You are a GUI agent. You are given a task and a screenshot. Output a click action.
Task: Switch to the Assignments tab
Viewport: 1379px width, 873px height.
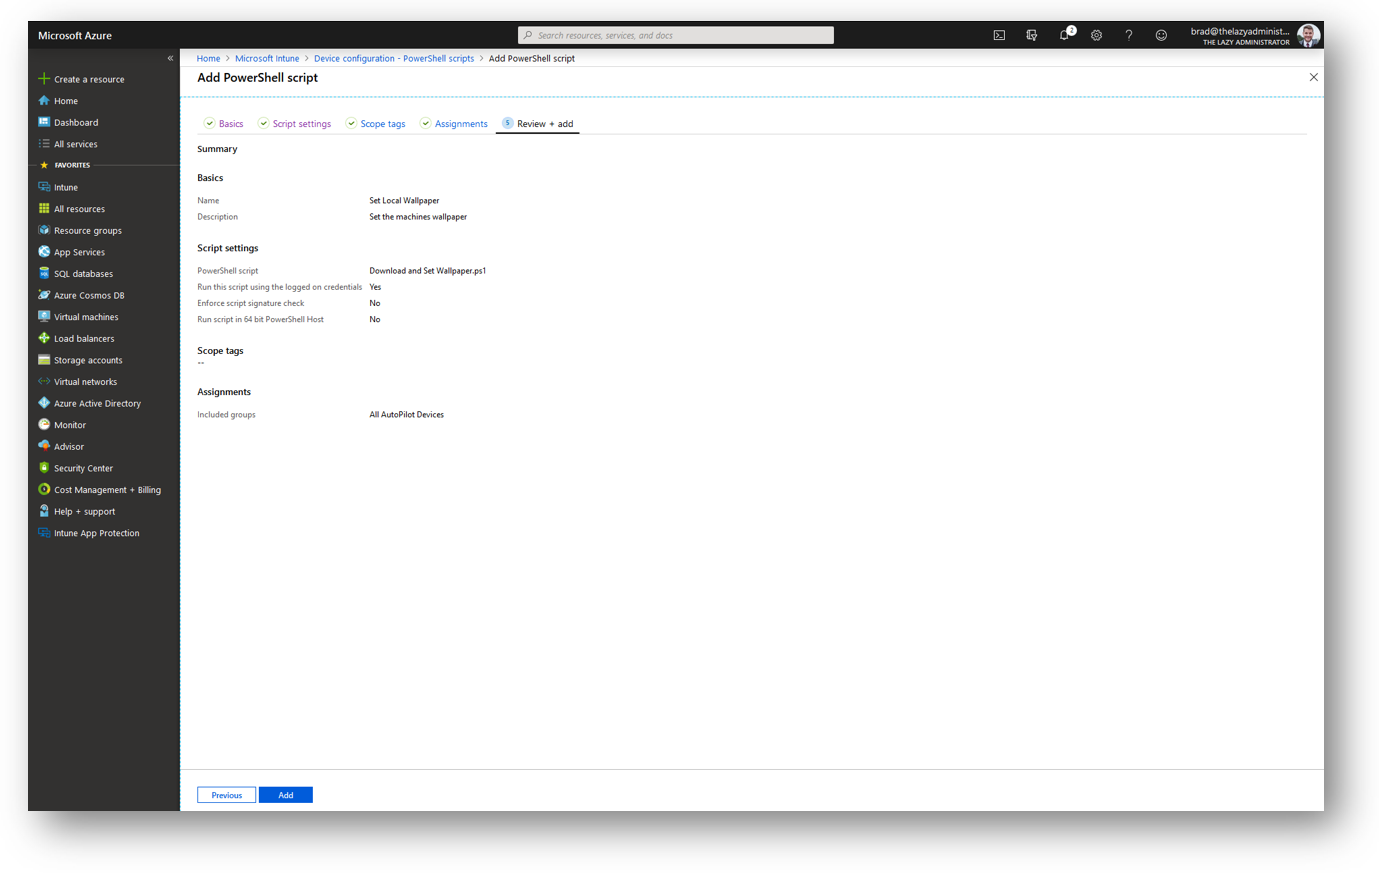(x=454, y=124)
